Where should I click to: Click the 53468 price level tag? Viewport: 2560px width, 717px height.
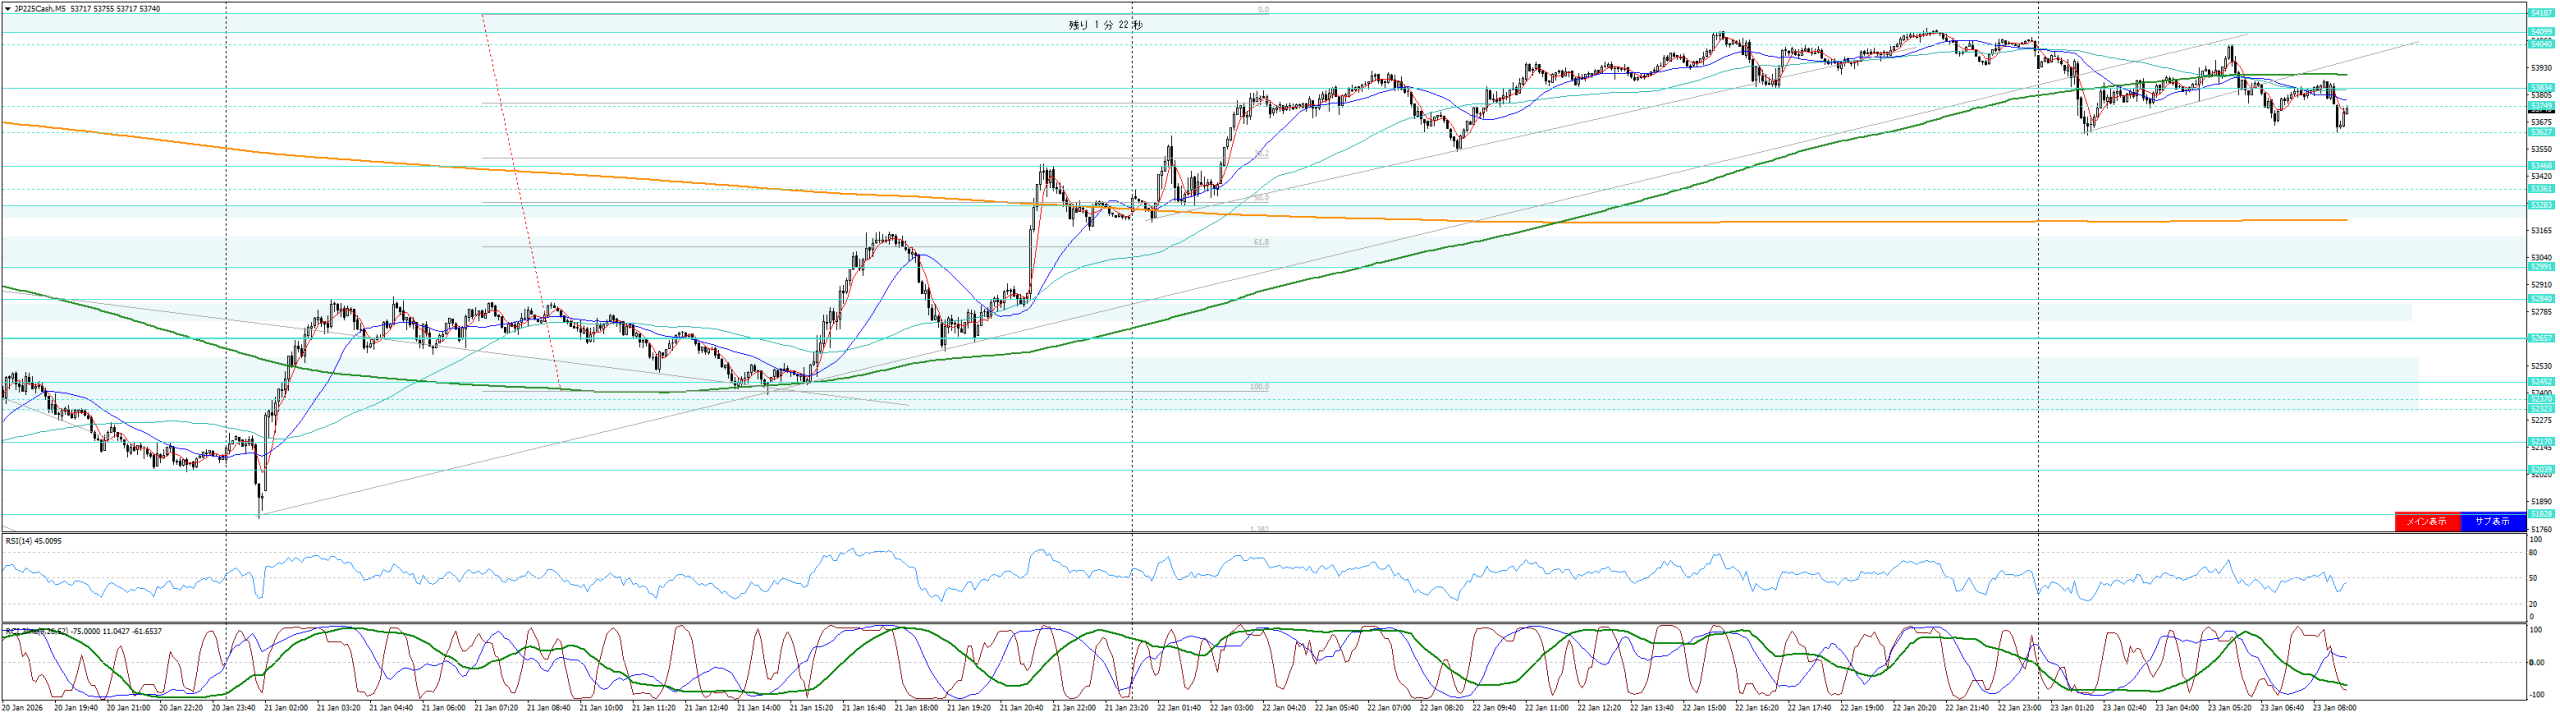(2541, 166)
